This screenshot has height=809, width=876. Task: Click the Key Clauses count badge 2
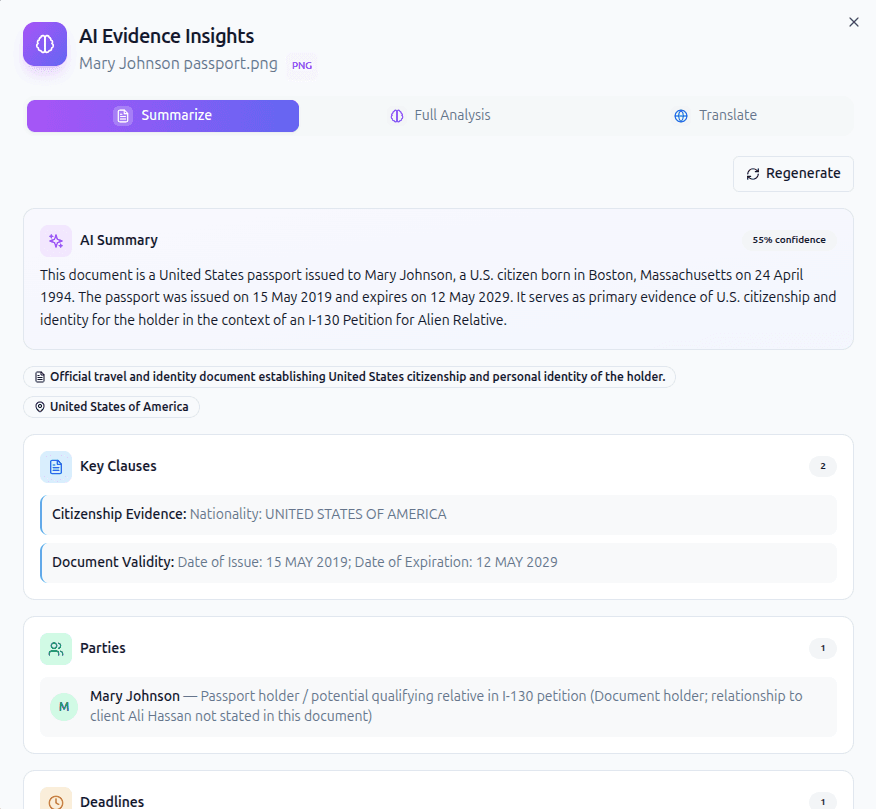(x=822, y=466)
